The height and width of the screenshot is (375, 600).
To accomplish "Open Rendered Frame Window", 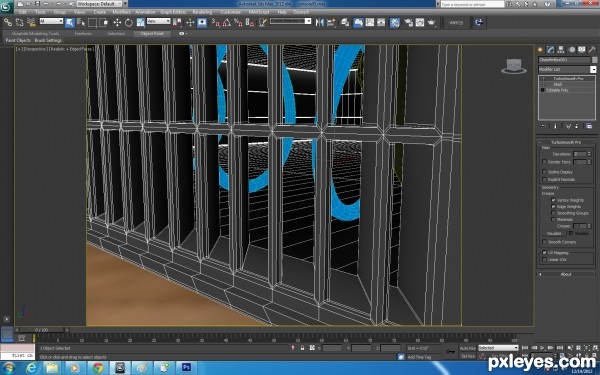I will (420, 23).
